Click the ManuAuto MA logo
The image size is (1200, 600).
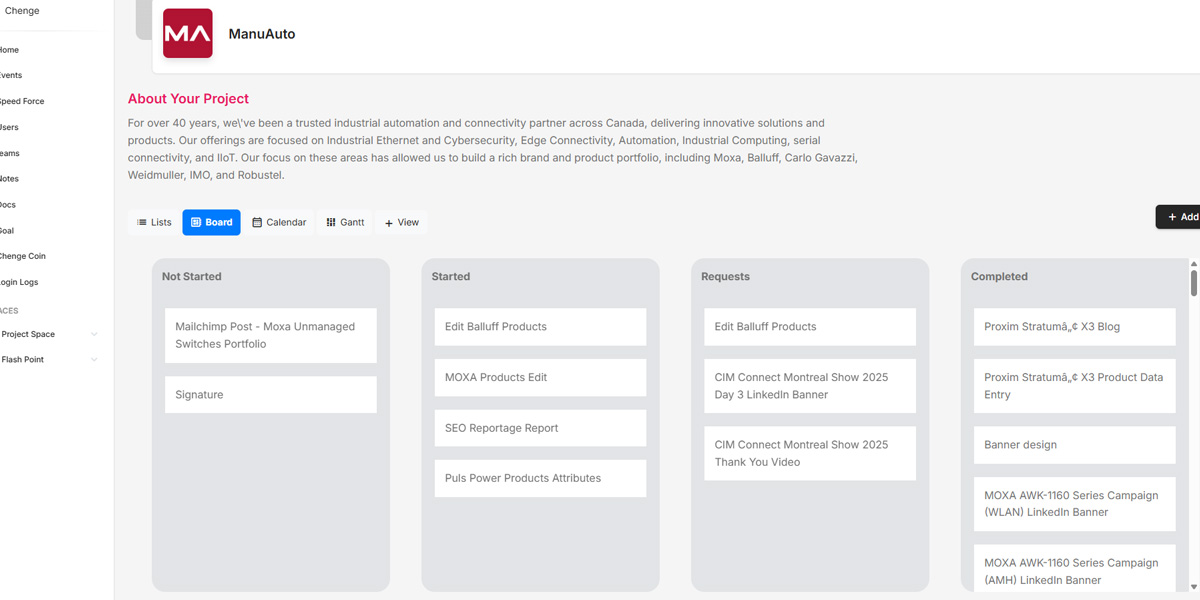[x=188, y=33]
